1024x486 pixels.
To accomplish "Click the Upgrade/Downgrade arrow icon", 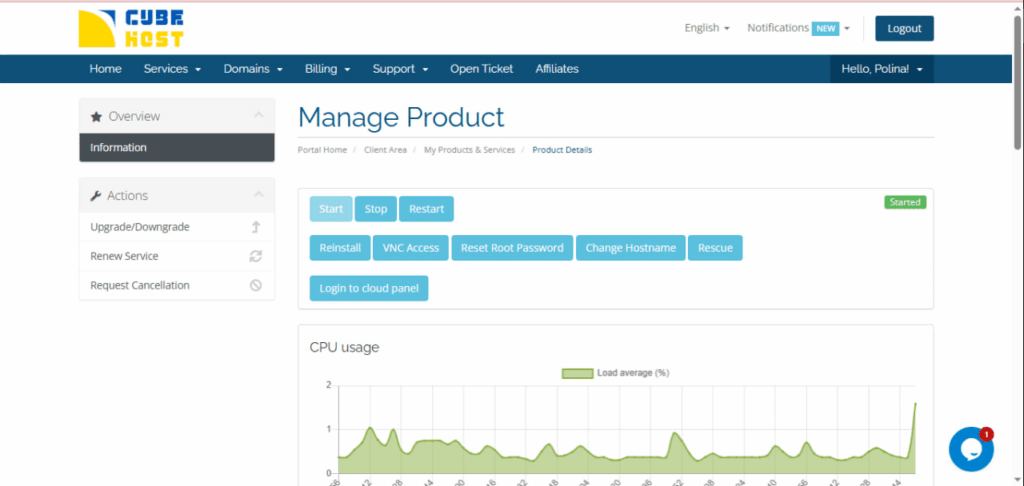I will point(256,227).
